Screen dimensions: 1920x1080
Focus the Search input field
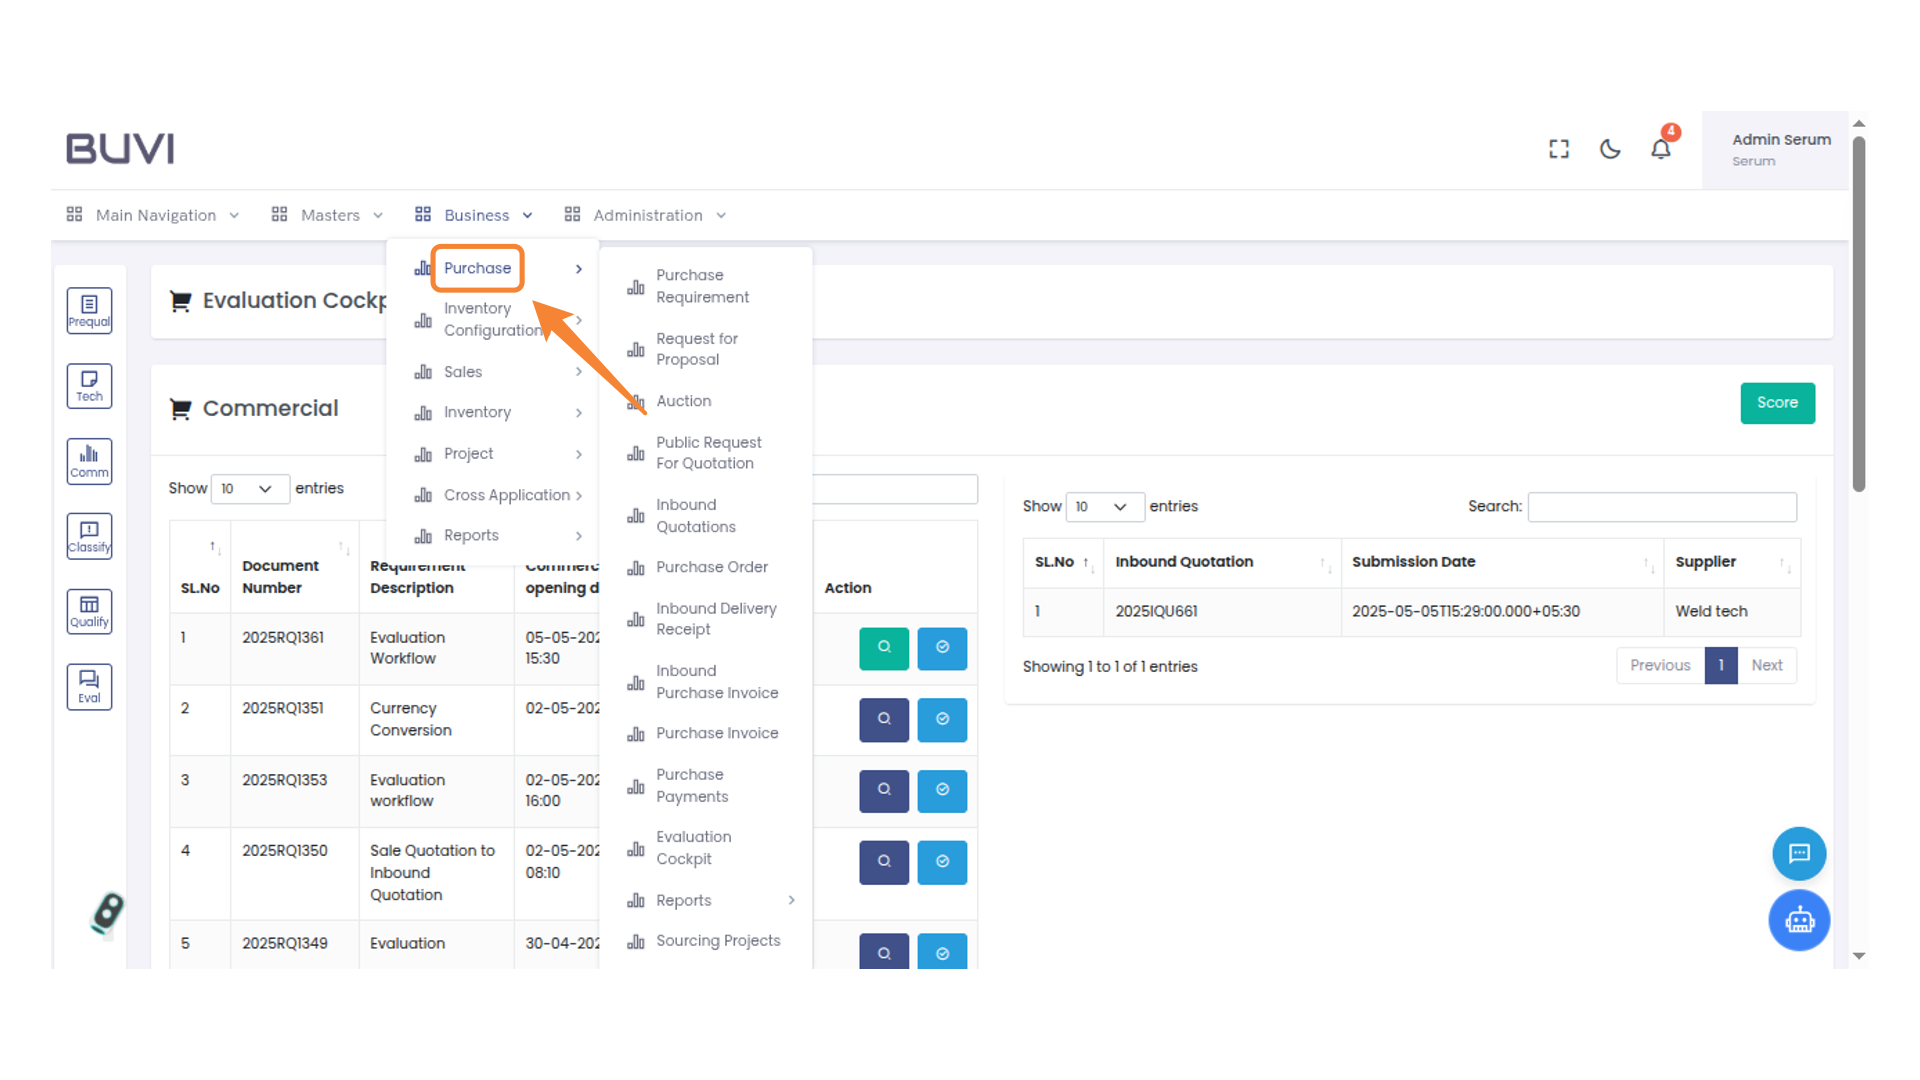click(1661, 507)
